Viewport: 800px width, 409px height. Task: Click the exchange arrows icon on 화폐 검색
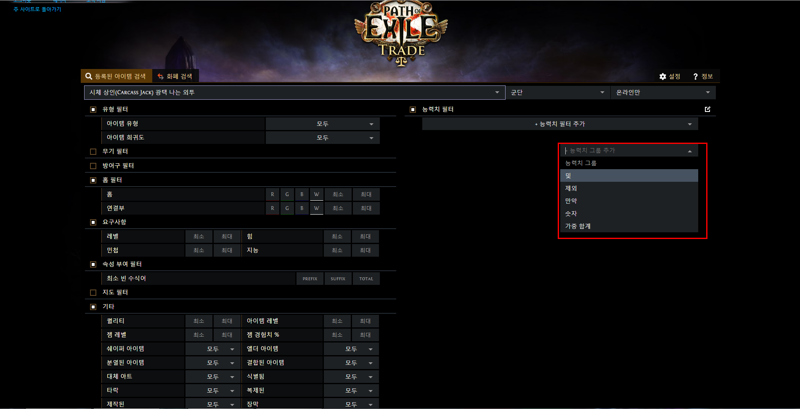[160, 76]
